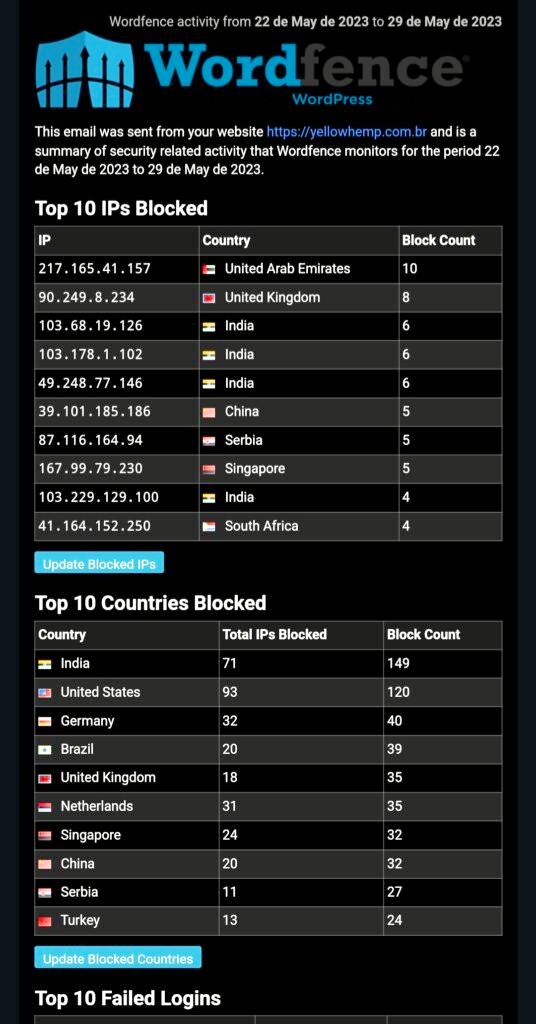Click the Total IPs Blocked column header
This screenshot has width=536, height=1024.
[275, 634]
